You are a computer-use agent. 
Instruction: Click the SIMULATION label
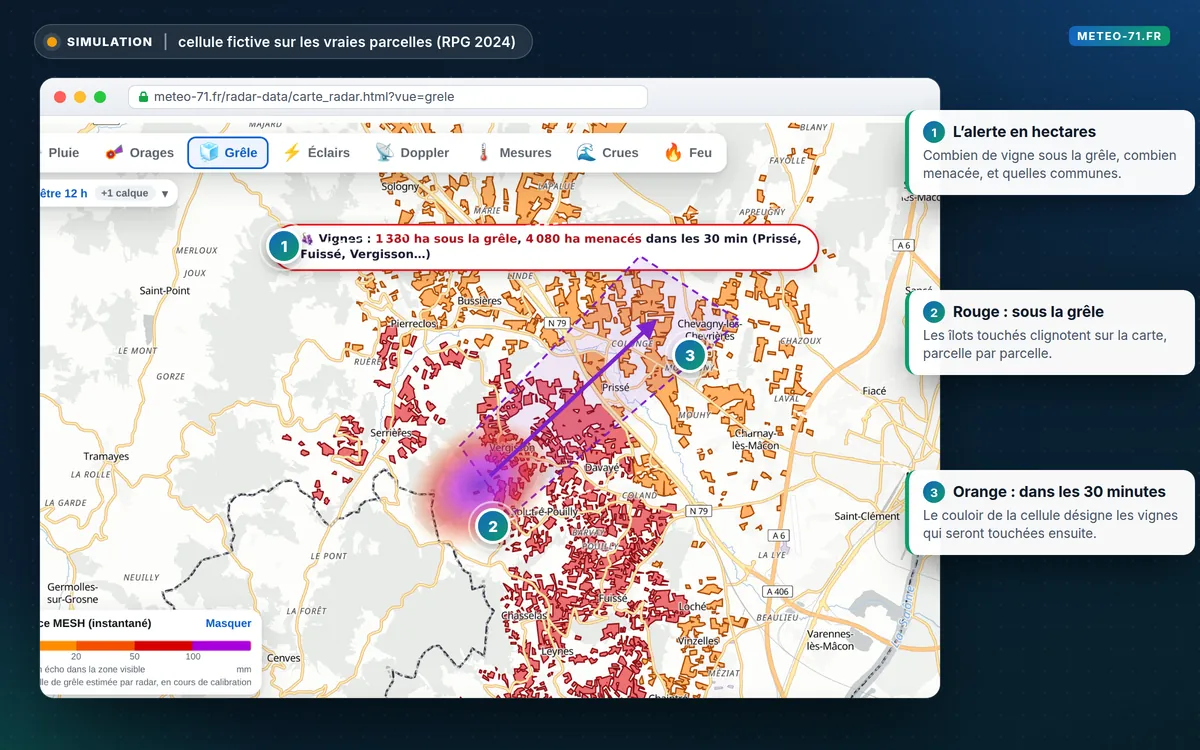click(x=109, y=42)
